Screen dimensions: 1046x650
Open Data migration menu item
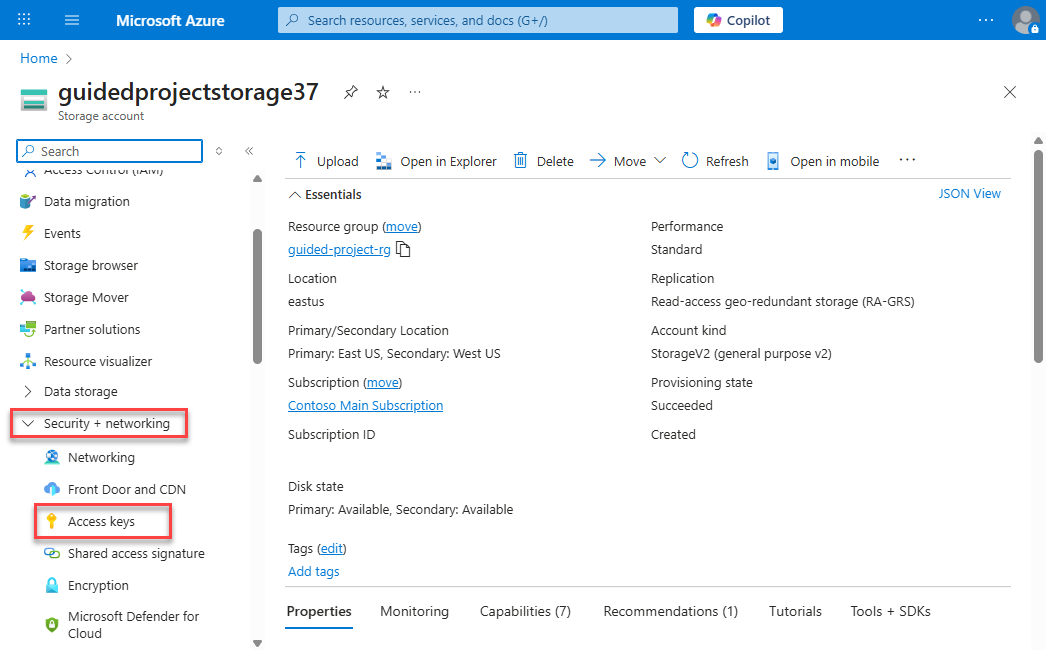click(x=75, y=202)
